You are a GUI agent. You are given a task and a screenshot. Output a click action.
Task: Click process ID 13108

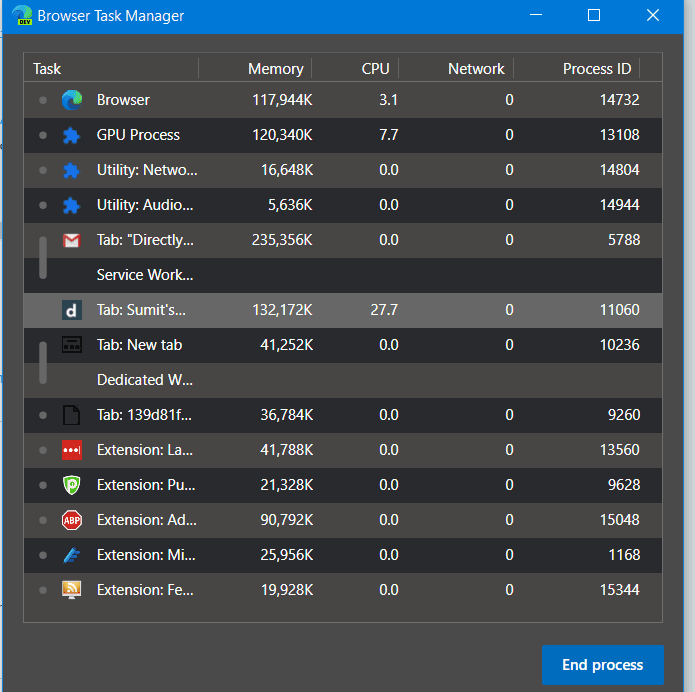(x=619, y=135)
